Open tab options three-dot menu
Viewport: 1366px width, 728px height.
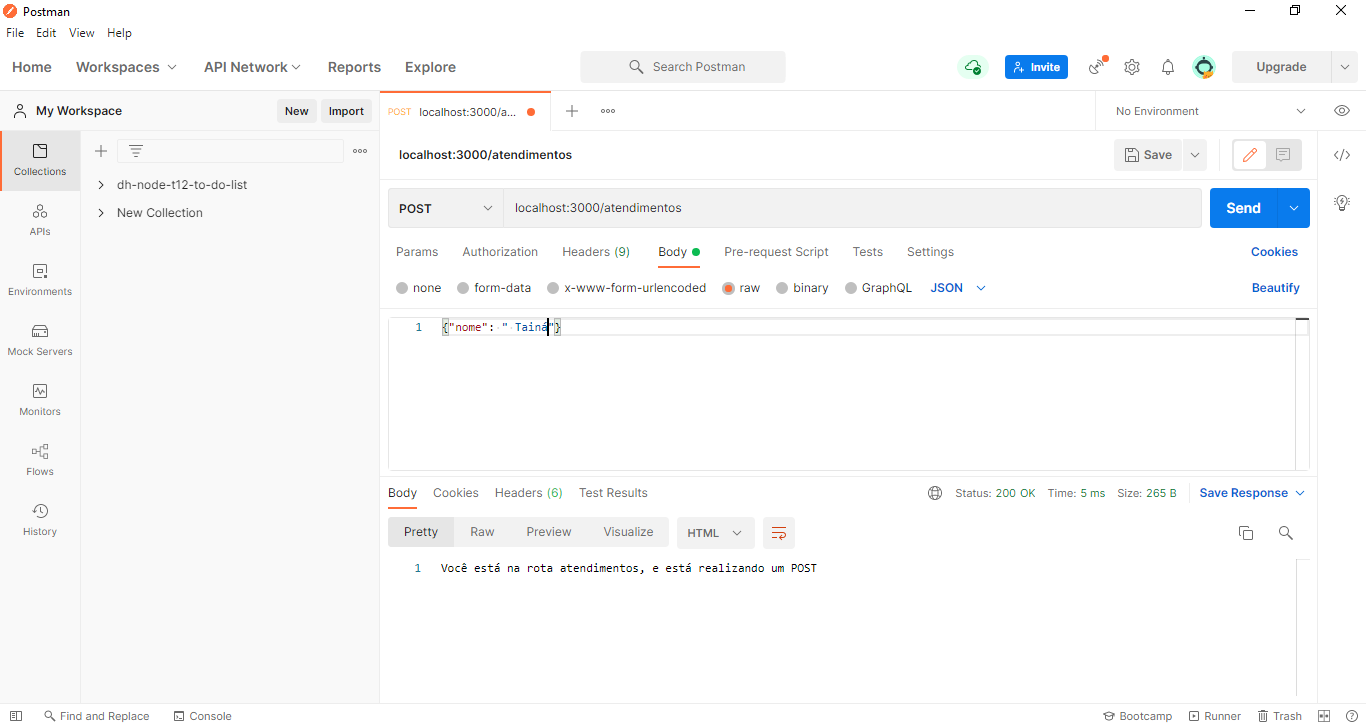coord(608,111)
